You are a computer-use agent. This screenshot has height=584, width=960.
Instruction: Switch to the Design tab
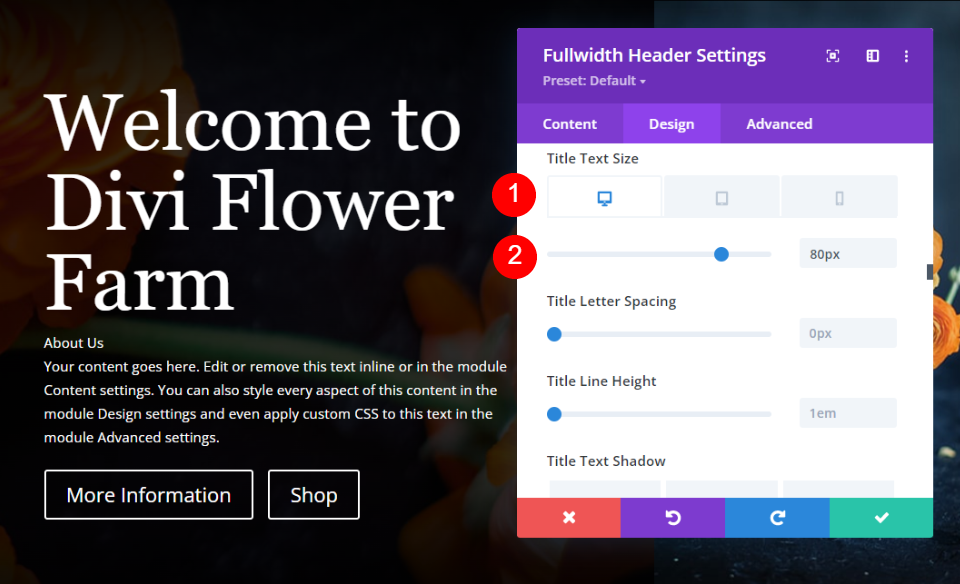[672, 124]
